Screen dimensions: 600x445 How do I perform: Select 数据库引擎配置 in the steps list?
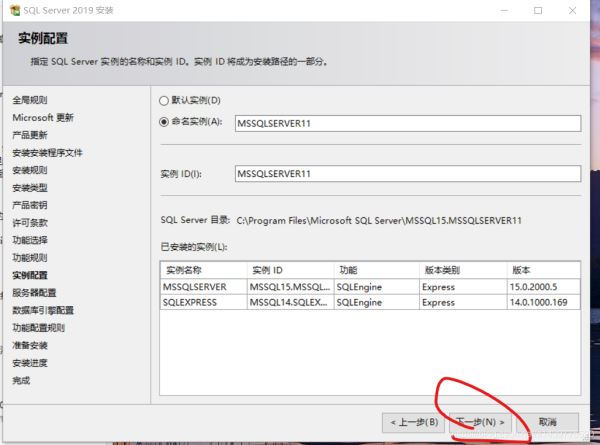41,310
